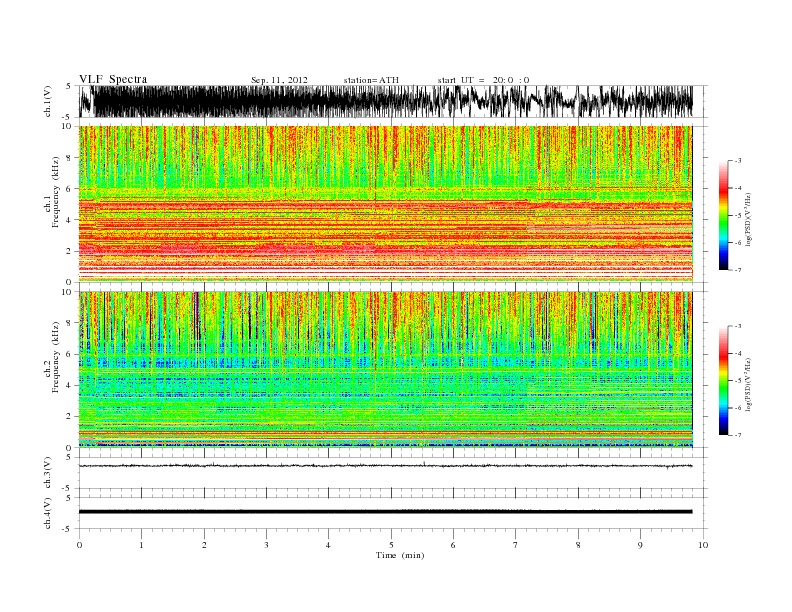Click the 'ch.1(V)' waveform axis label
This screenshot has width=792, height=612.
click(48, 101)
